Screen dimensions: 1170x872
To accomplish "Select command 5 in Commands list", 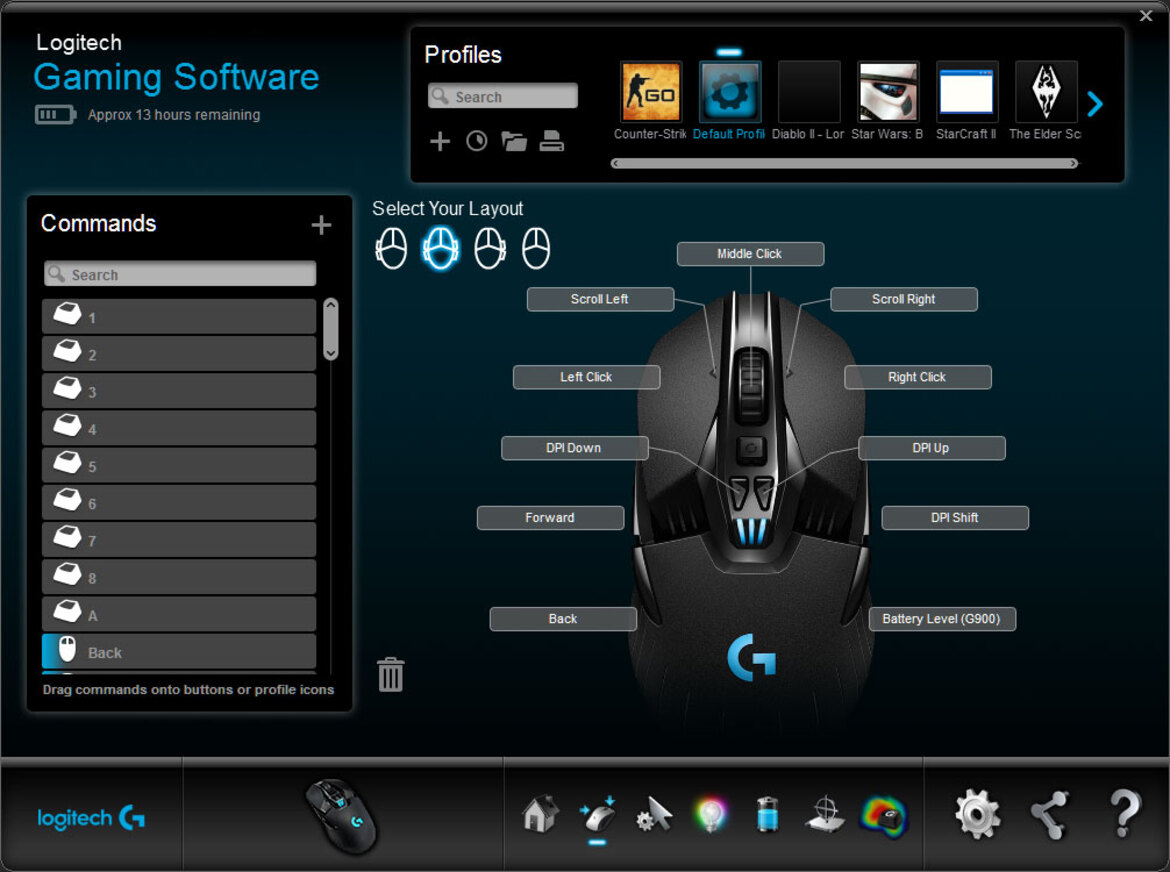I will click(x=179, y=465).
